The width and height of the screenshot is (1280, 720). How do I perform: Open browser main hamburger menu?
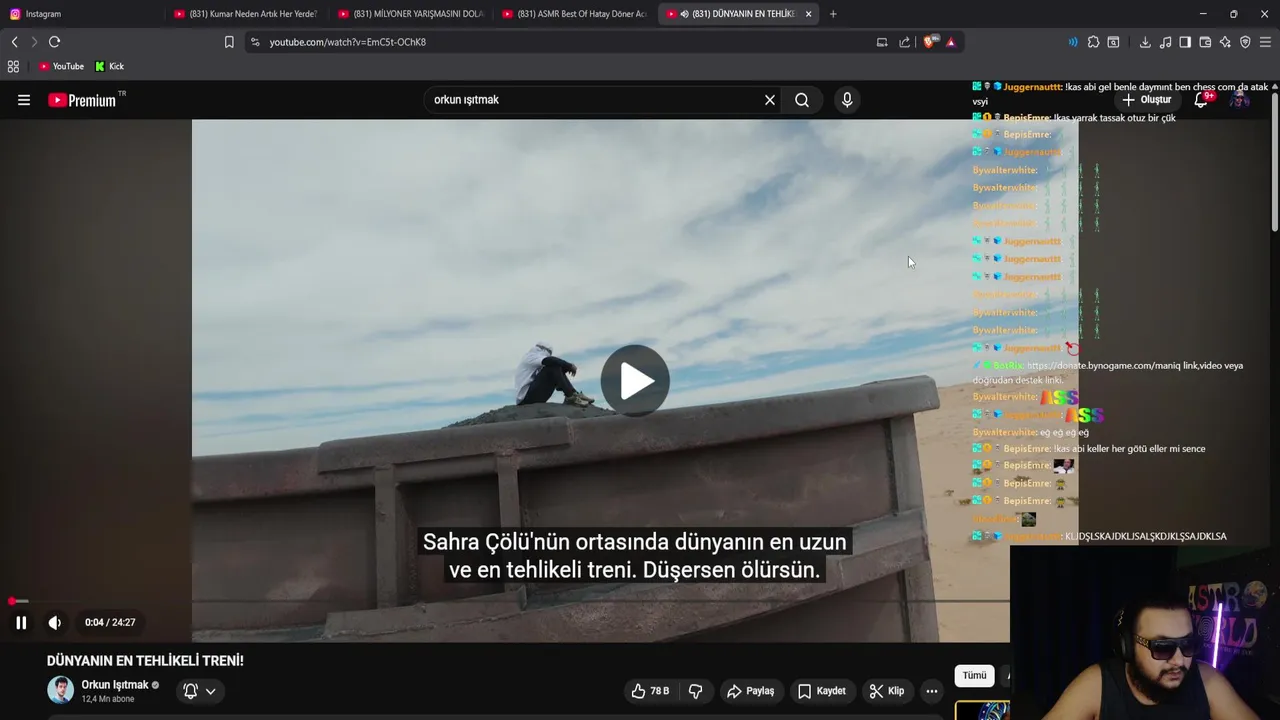pos(1265,42)
